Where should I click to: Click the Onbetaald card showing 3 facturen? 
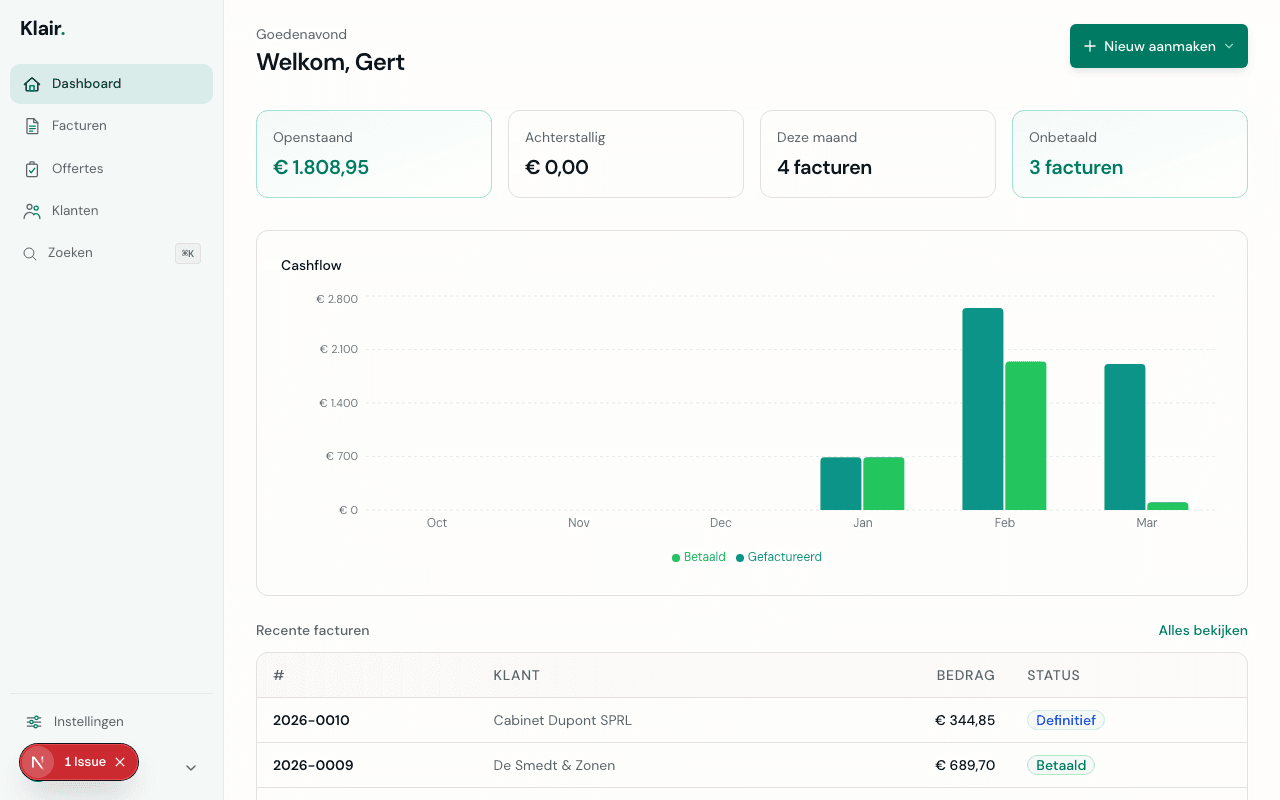1129,154
